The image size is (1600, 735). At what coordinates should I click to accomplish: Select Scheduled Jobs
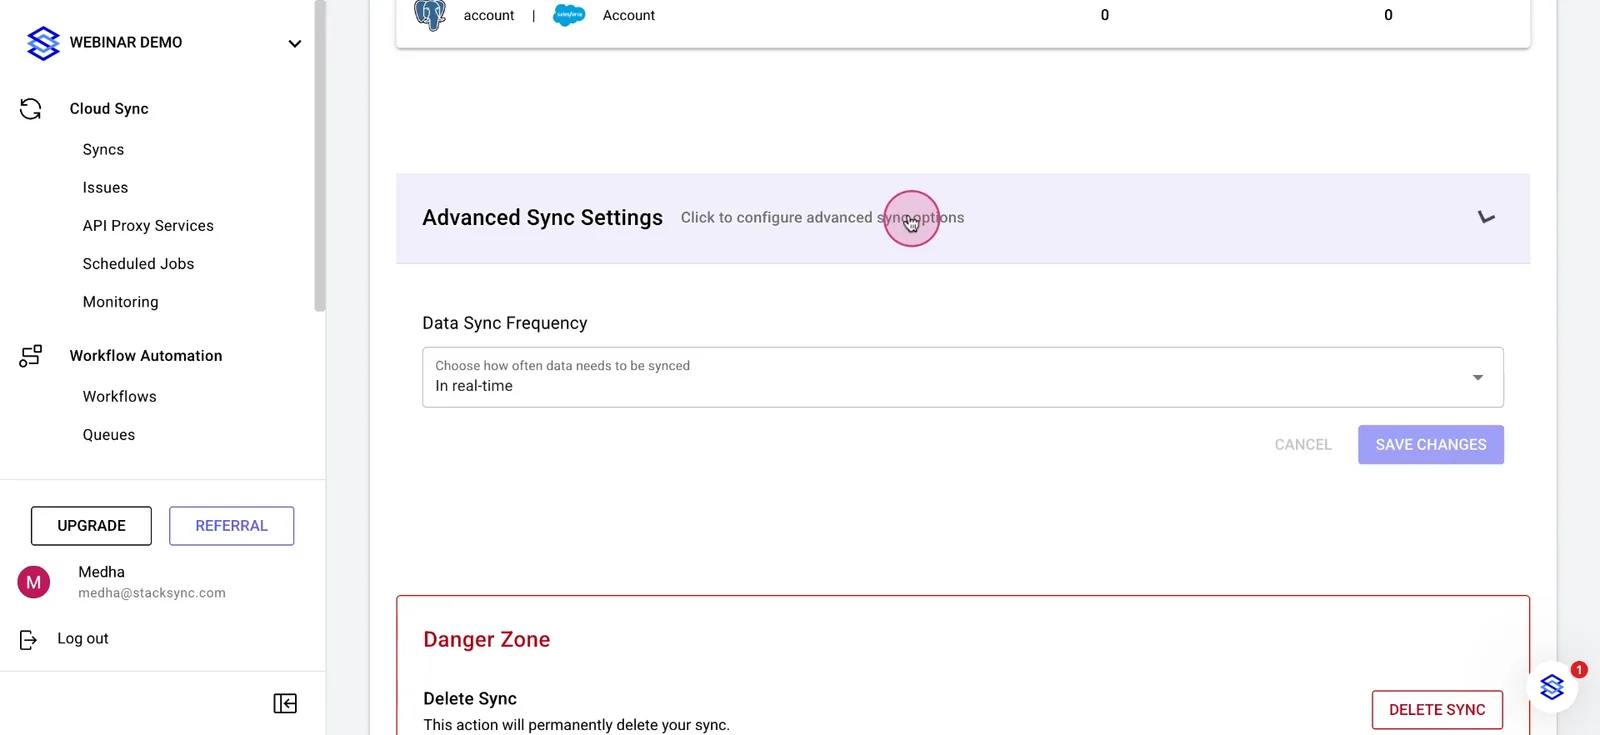138,264
